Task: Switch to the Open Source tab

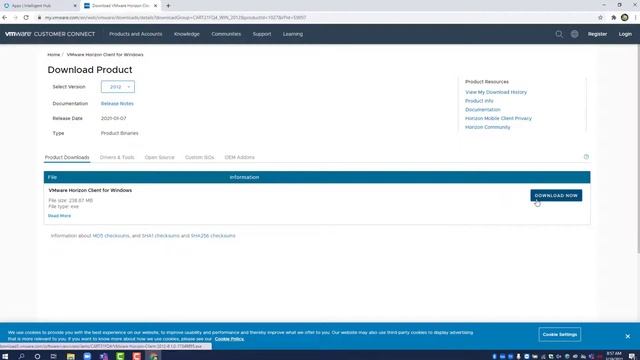Action: pyautogui.click(x=159, y=157)
